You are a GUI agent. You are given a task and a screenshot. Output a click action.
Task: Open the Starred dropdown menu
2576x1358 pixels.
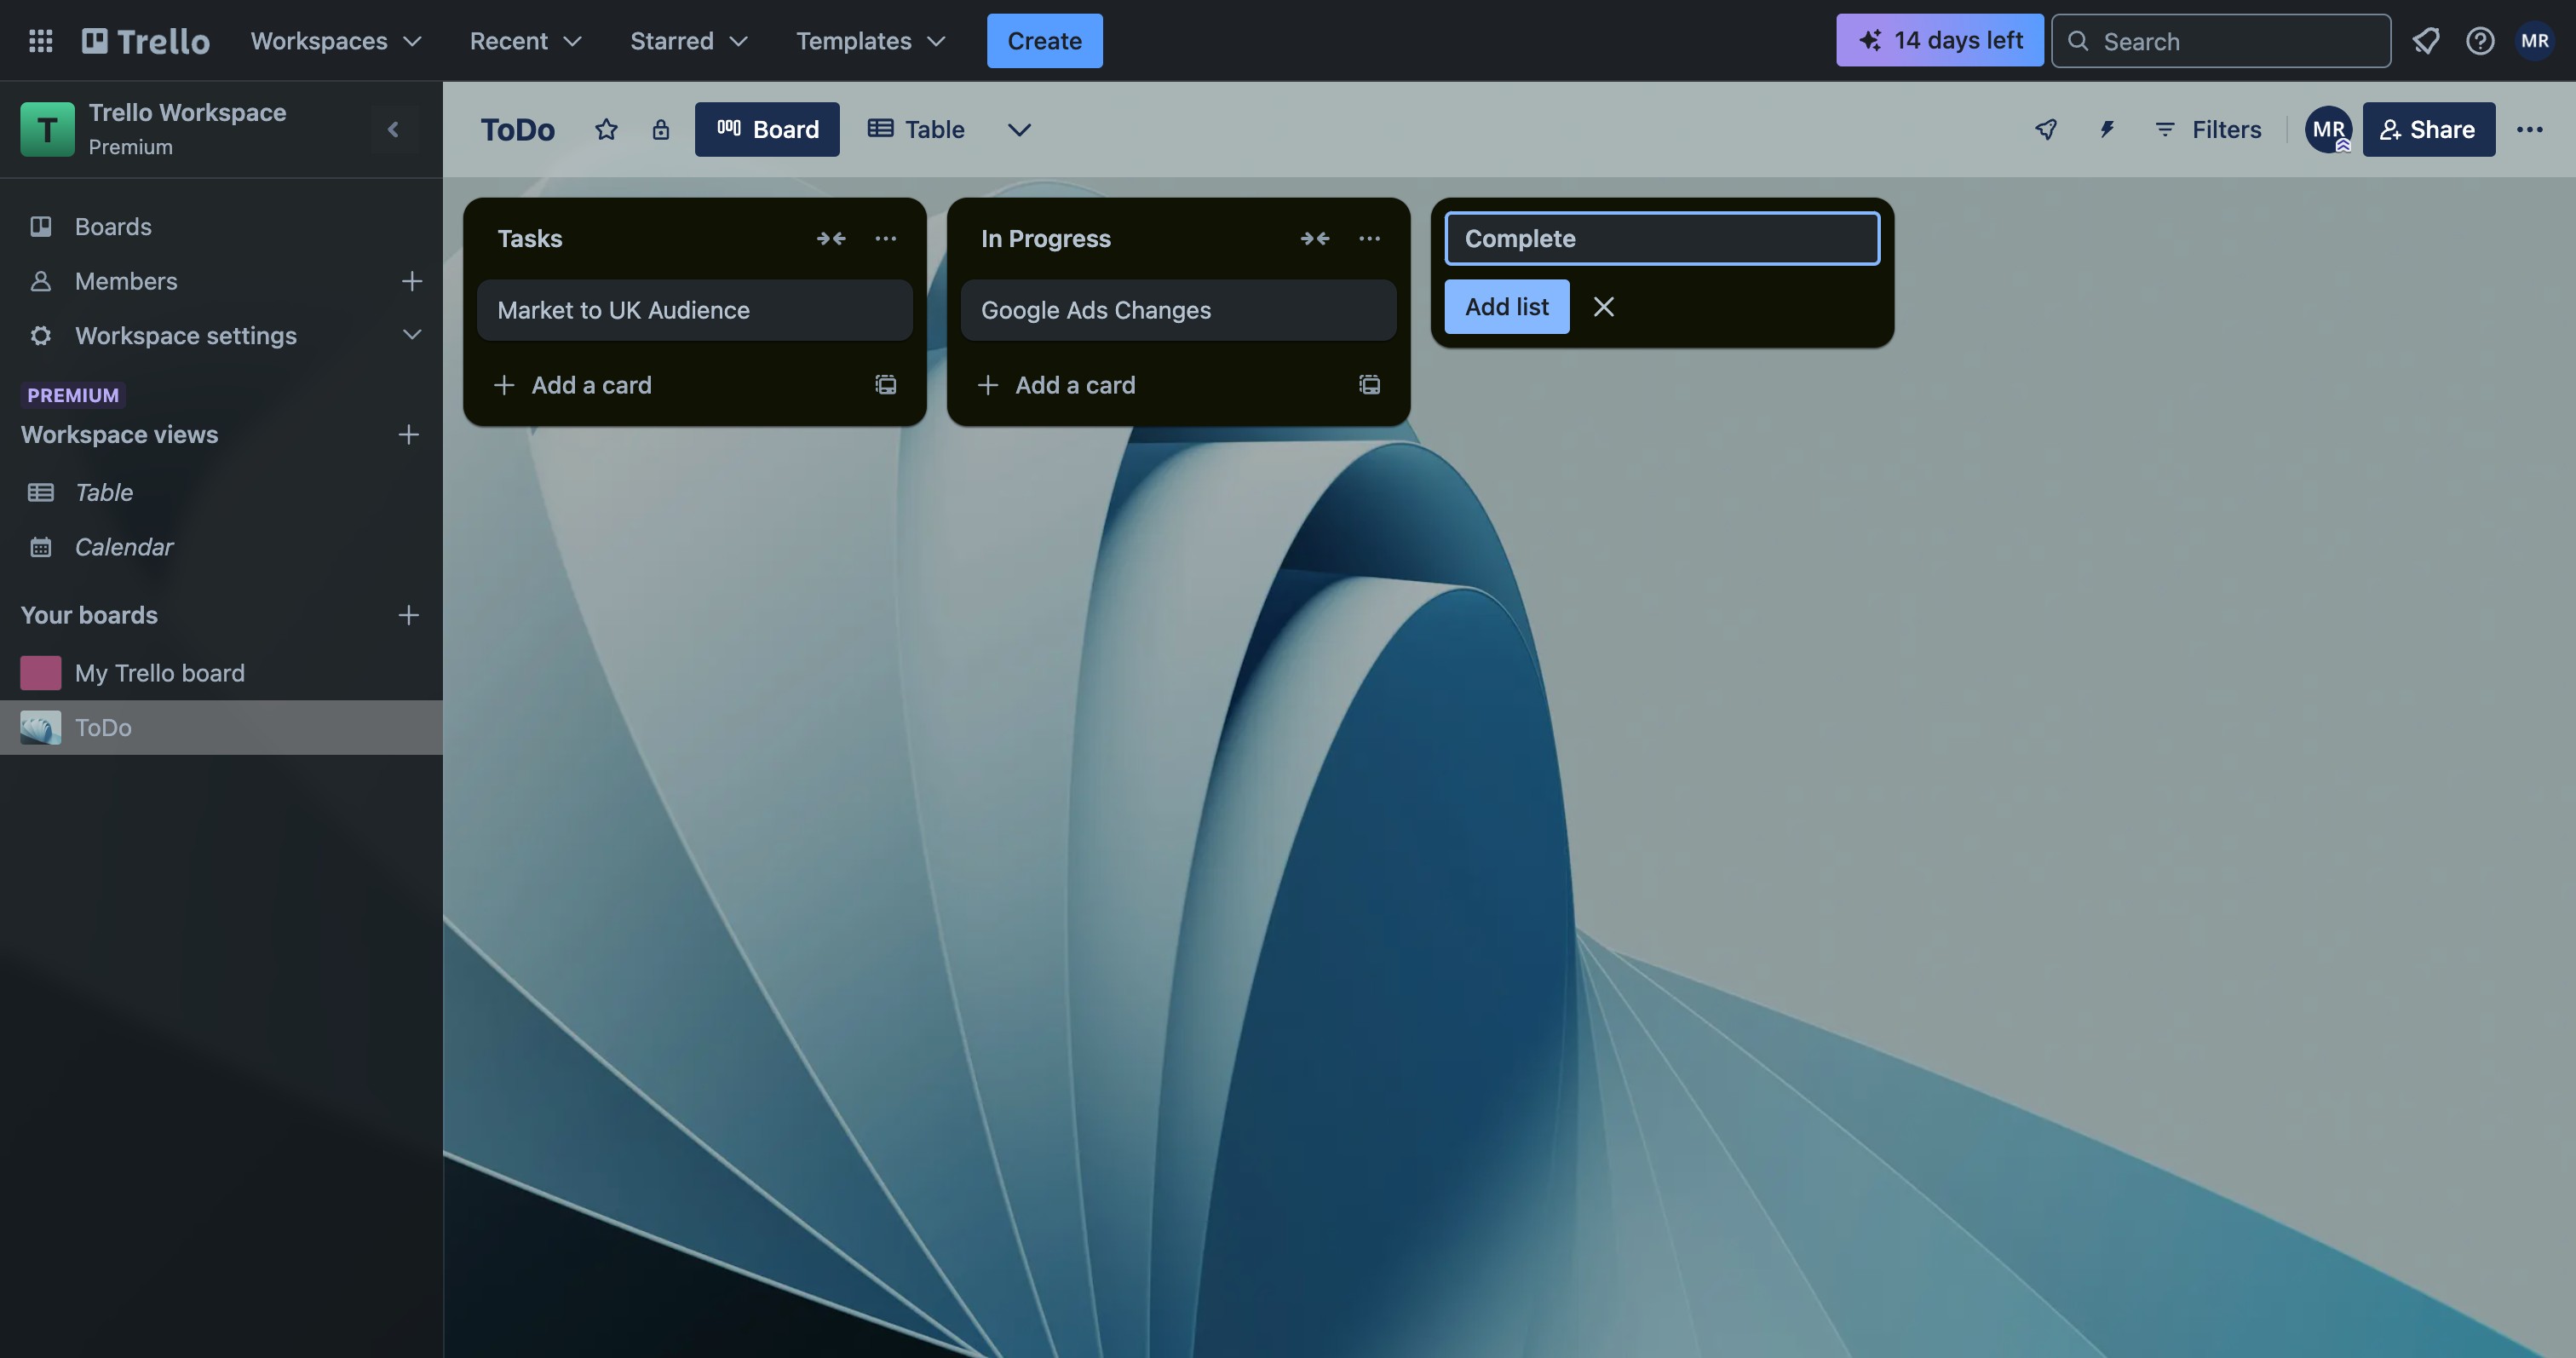[688, 41]
